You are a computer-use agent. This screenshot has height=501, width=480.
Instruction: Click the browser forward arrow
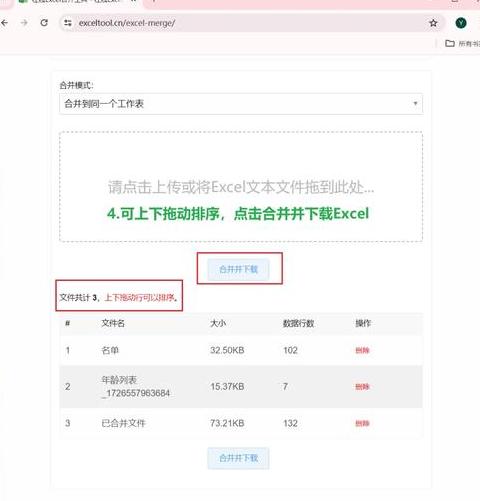point(24,23)
